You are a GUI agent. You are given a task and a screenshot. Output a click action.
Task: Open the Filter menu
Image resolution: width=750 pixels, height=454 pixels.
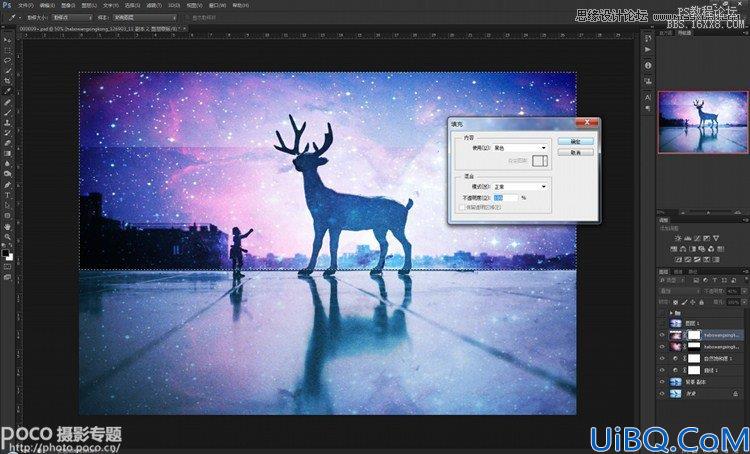click(154, 6)
